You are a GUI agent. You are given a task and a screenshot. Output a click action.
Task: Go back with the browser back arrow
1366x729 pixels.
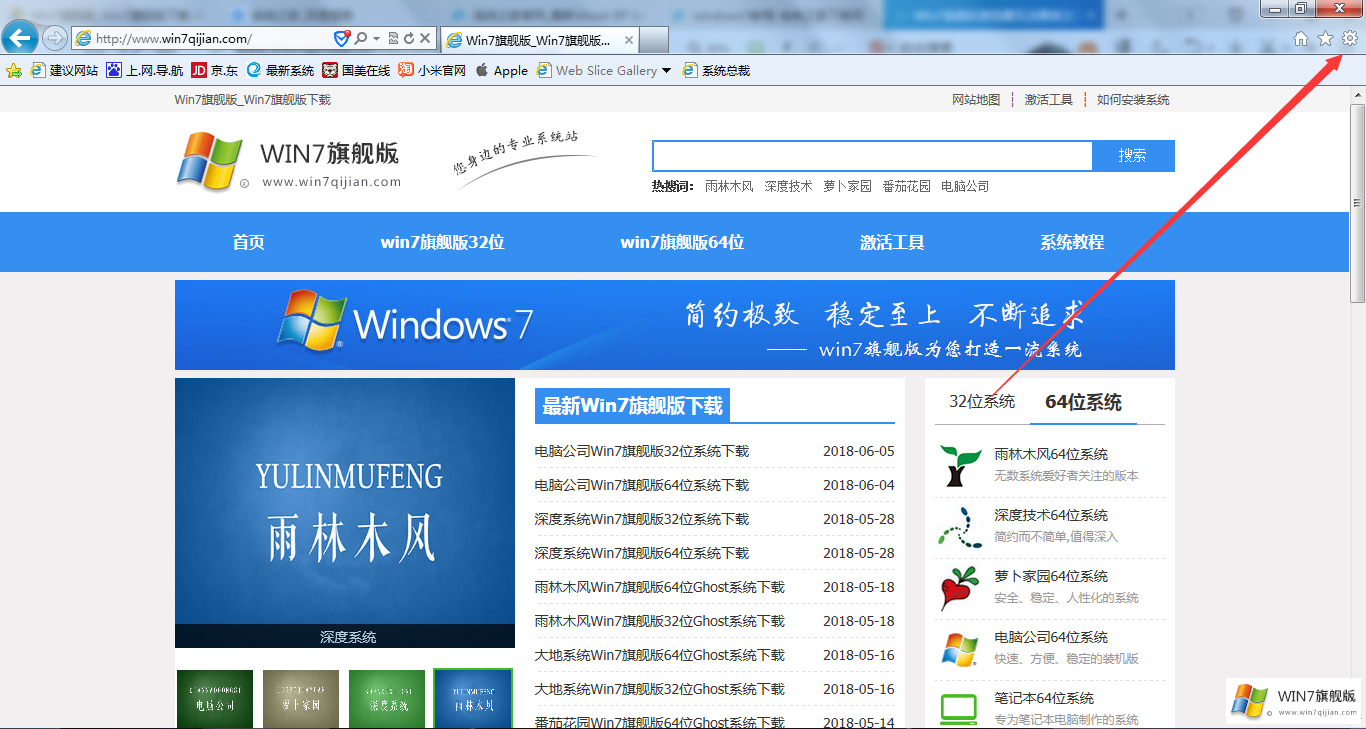click(x=21, y=38)
